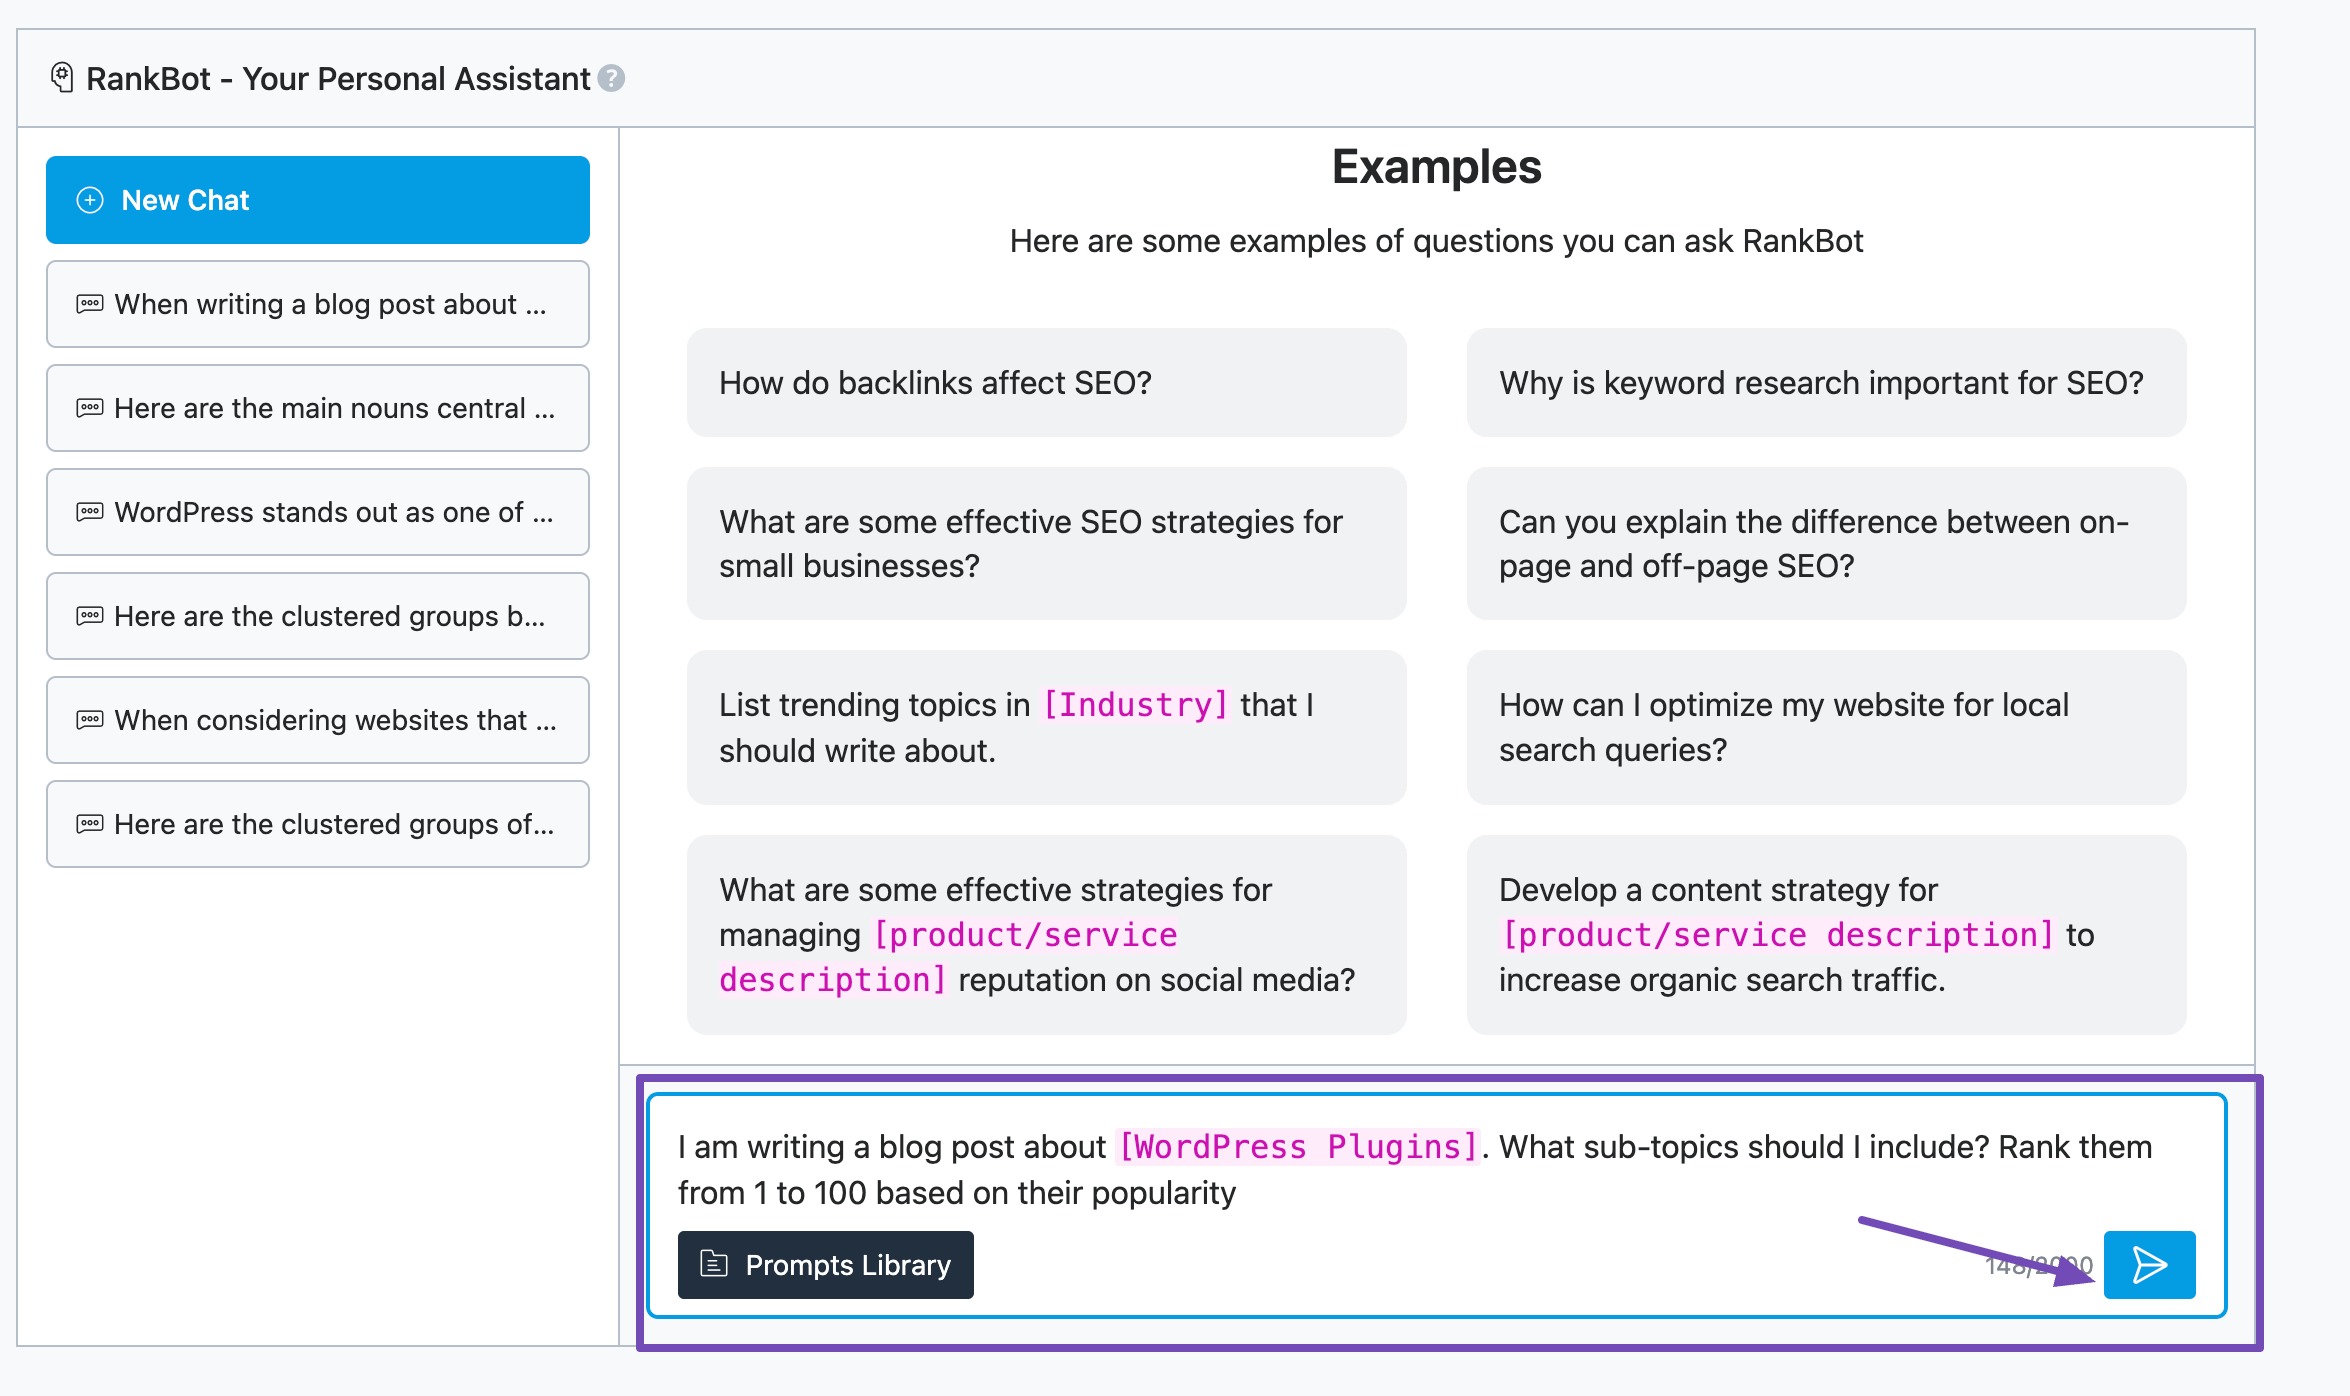Viewport: 2350px width, 1396px height.
Task: Click the help question mark beside RankBot title
Action: pos(611,78)
